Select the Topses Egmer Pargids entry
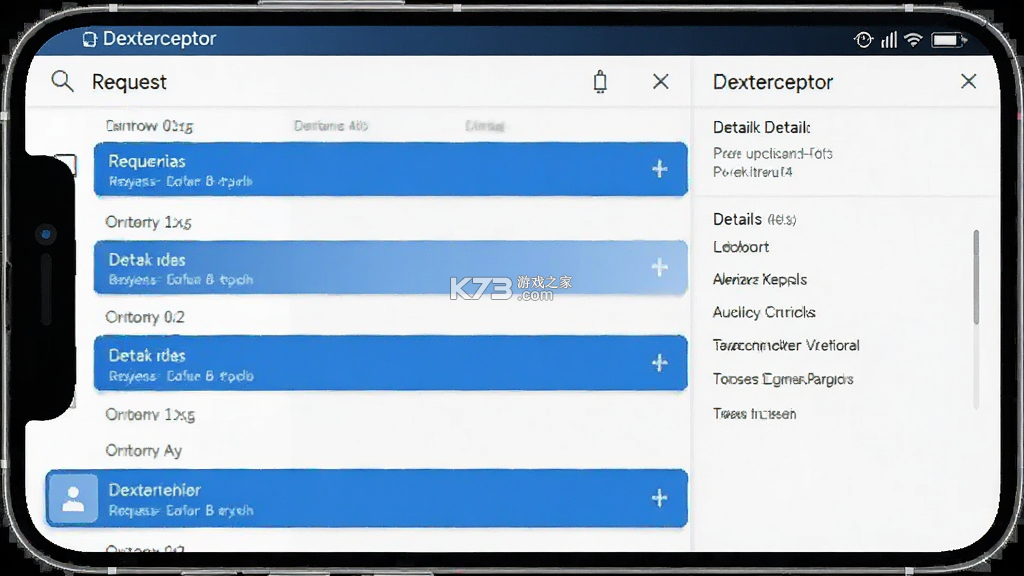This screenshot has height=576, width=1024. tap(783, 379)
